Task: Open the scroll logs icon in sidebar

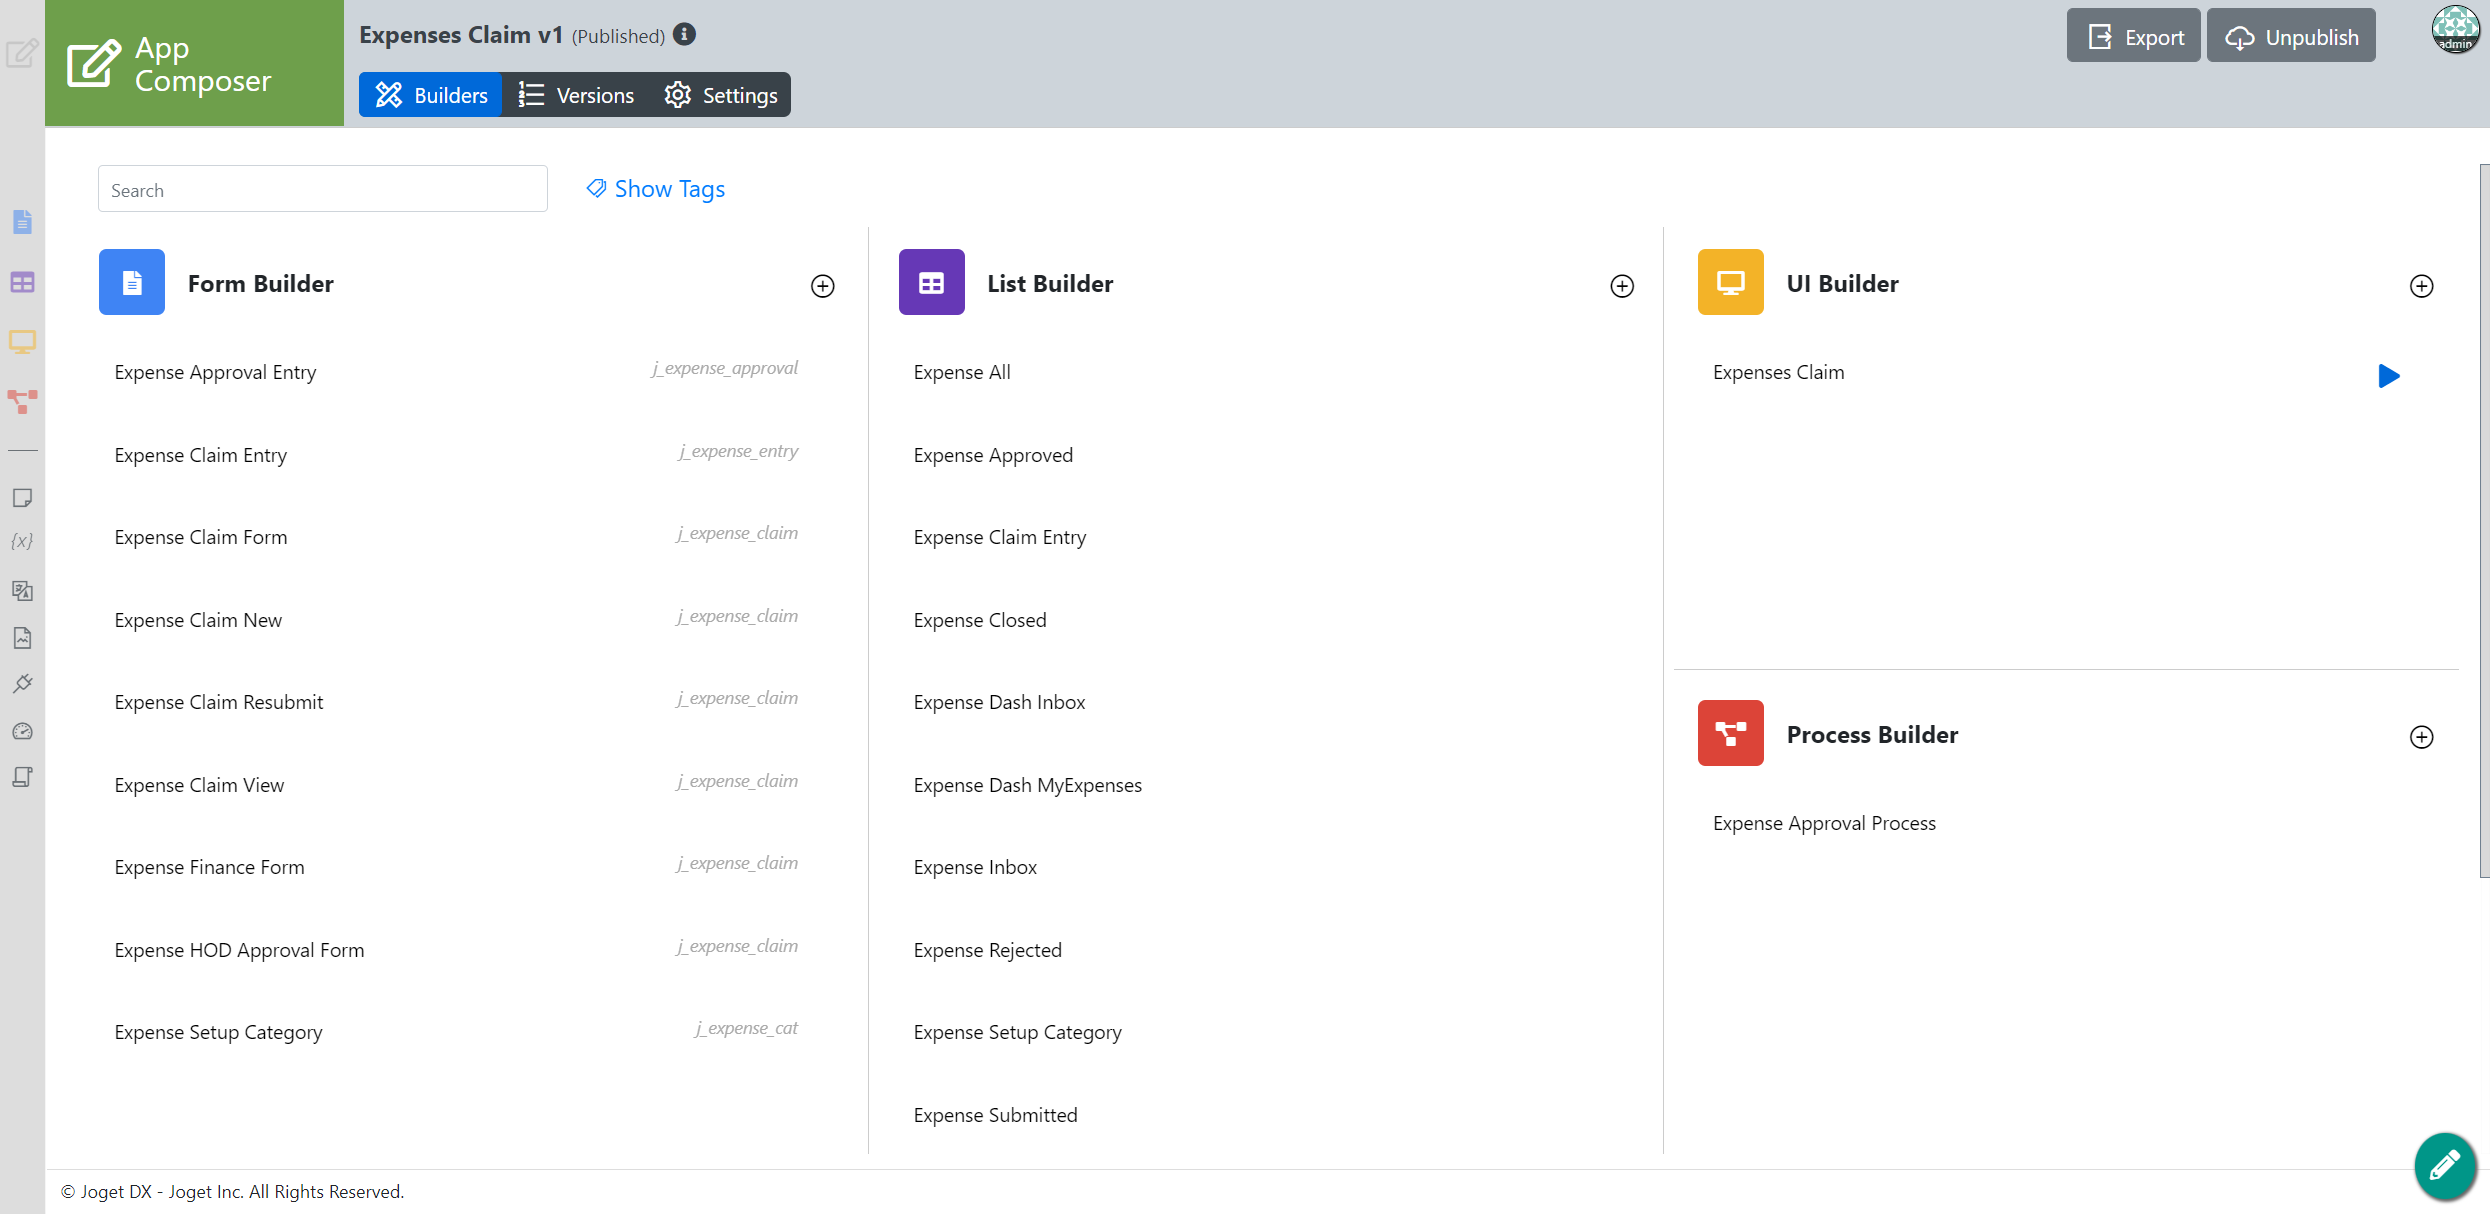Action: click(x=22, y=777)
